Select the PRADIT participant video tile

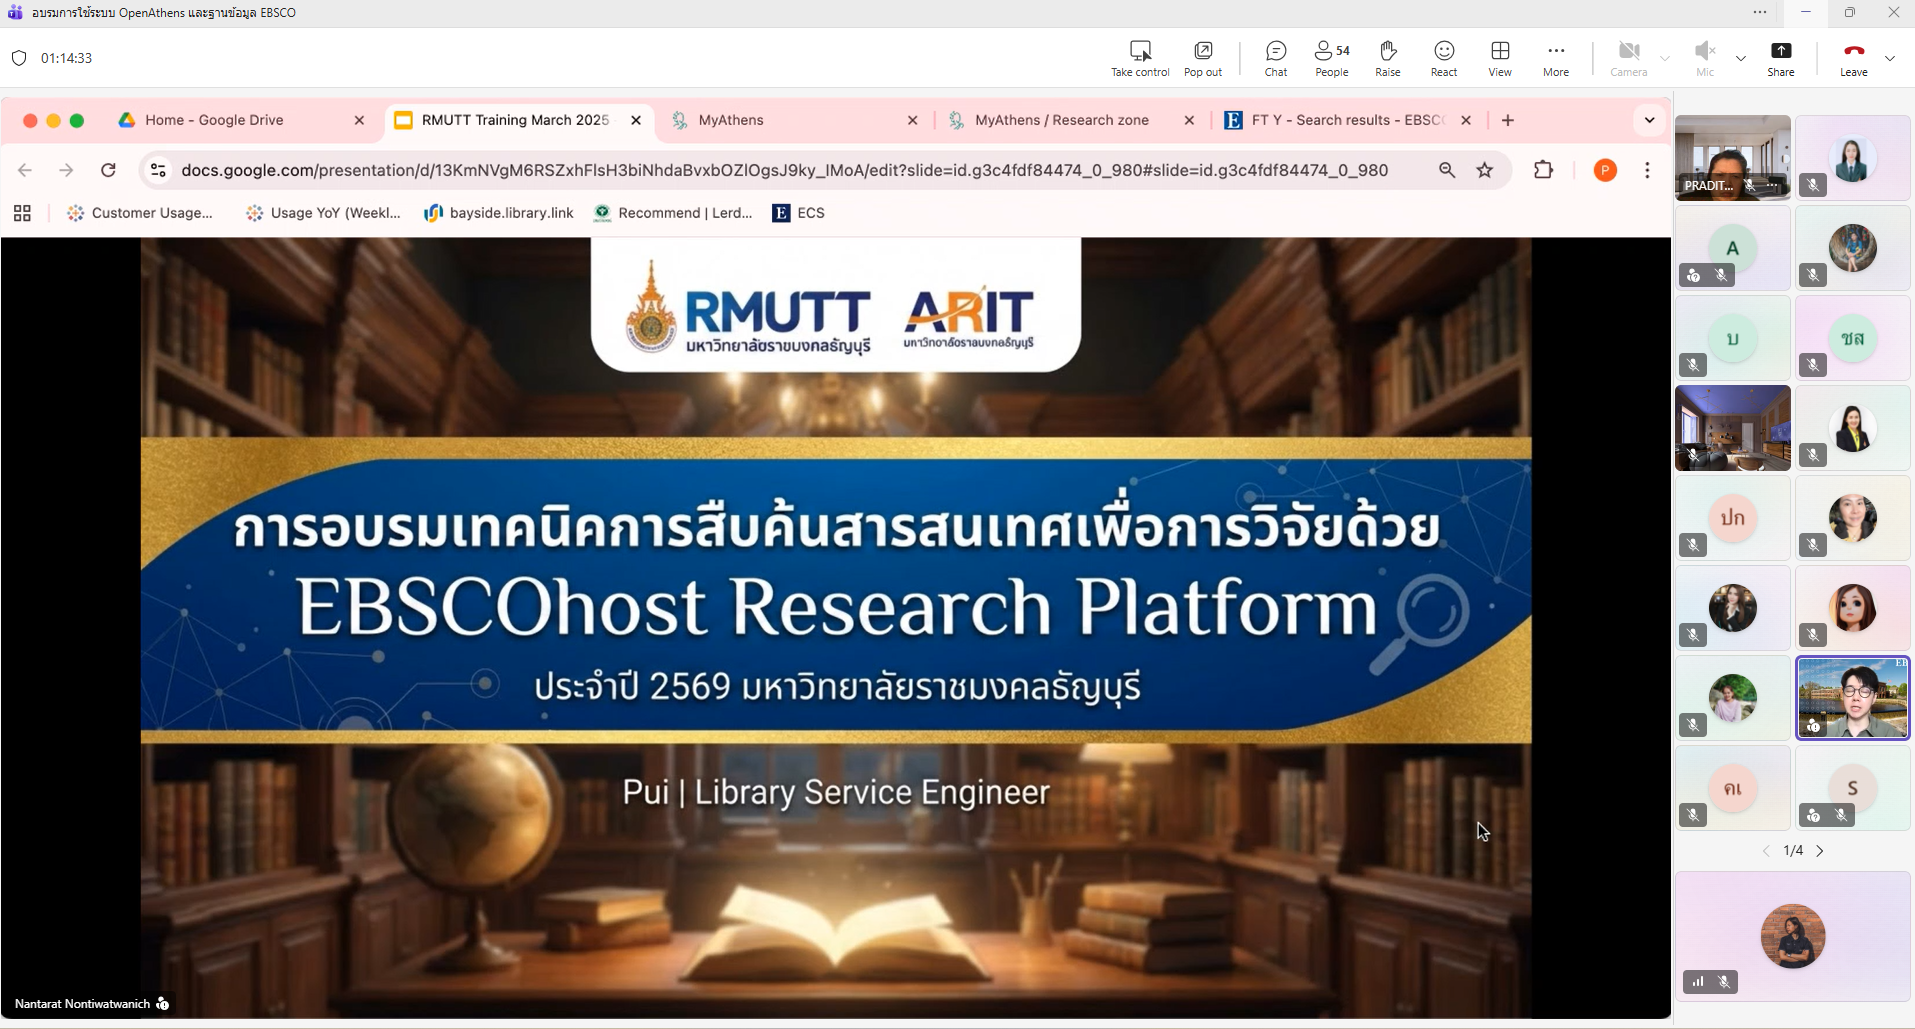click(1732, 157)
